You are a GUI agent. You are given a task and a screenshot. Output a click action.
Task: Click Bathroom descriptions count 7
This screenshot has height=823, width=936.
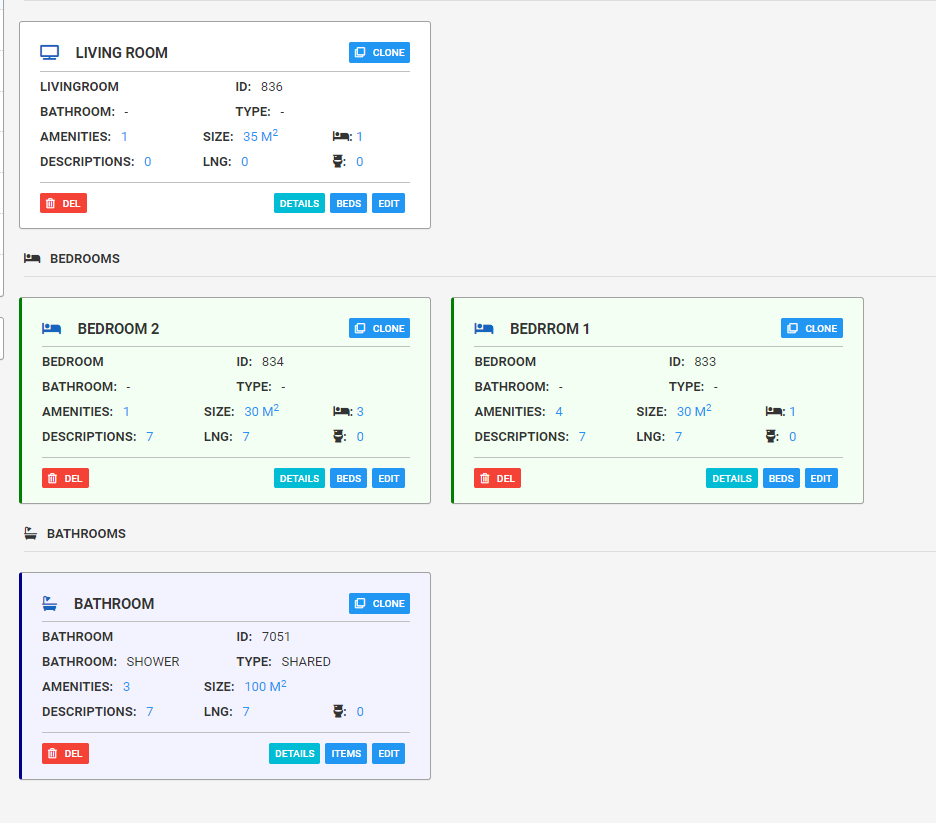(x=150, y=712)
